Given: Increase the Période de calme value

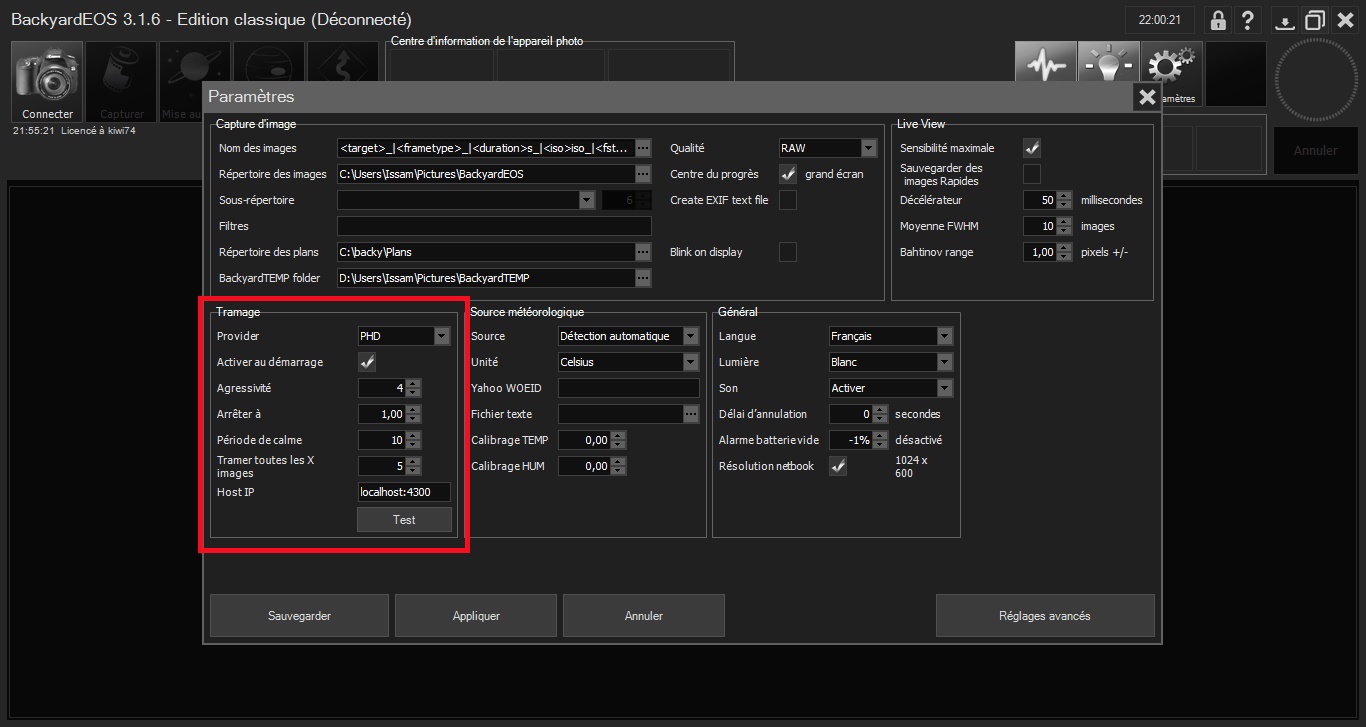Looking at the screenshot, I should click(x=414, y=436).
